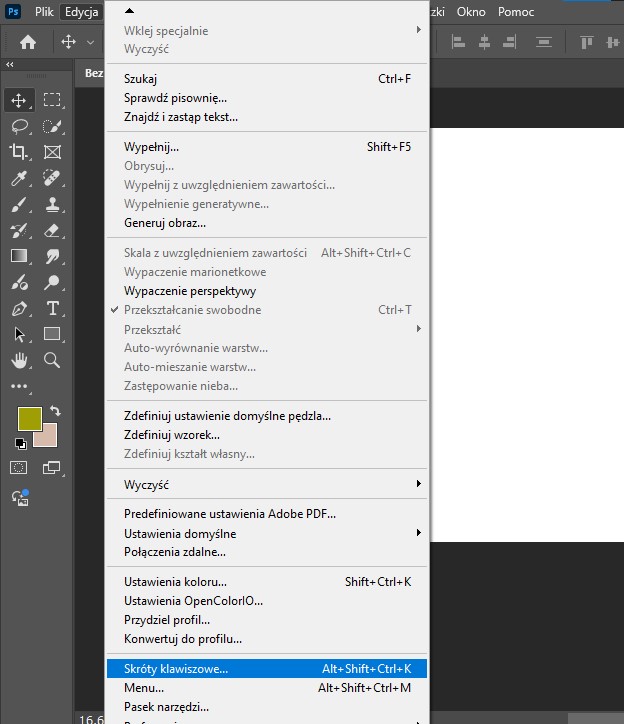Select Zdefiniuj wzorek entry

[267, 435]
